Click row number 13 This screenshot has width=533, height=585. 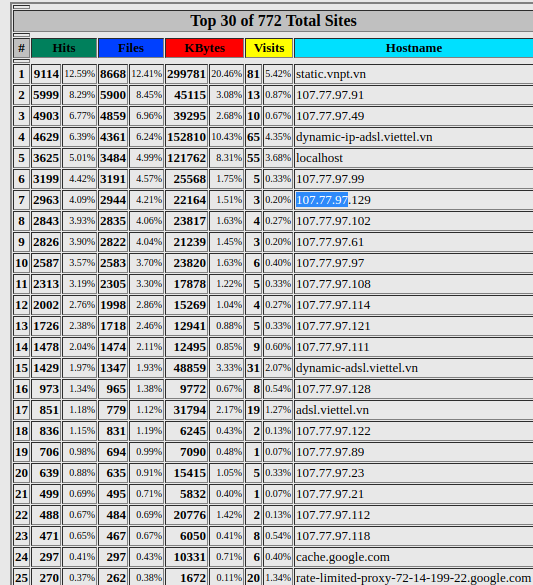click(22, 326)
